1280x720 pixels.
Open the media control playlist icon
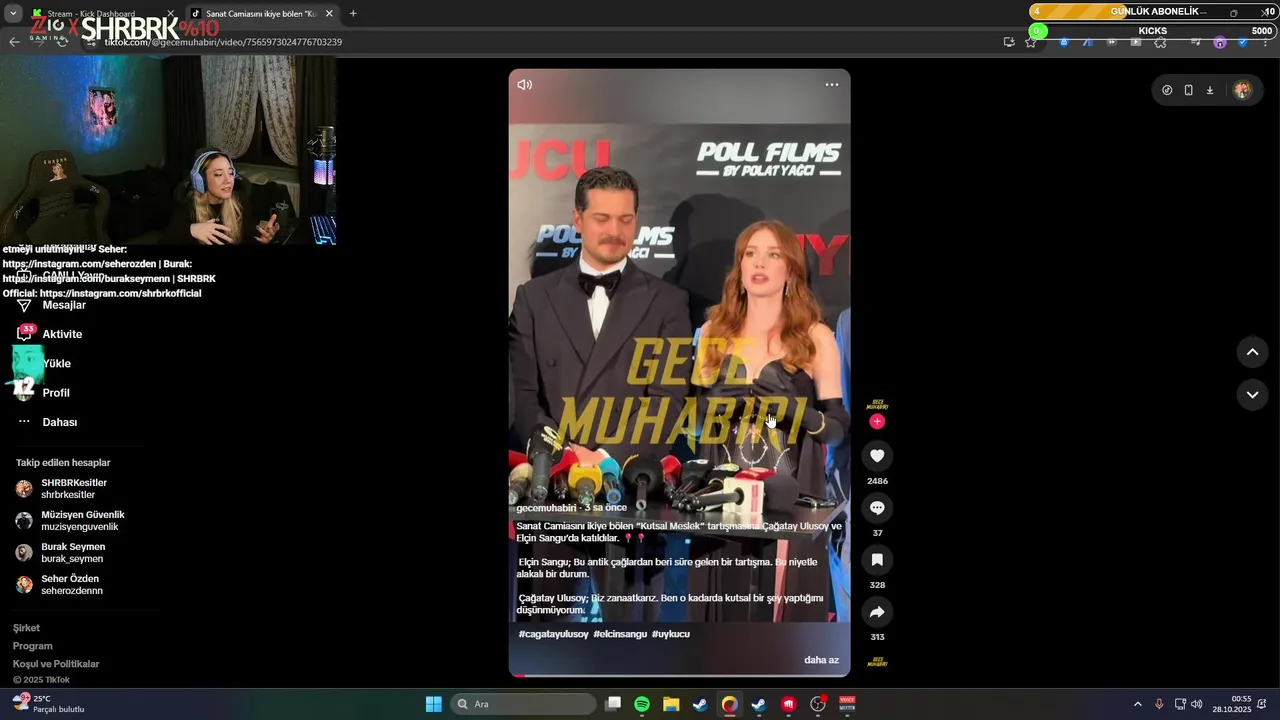coord(1195,42)
